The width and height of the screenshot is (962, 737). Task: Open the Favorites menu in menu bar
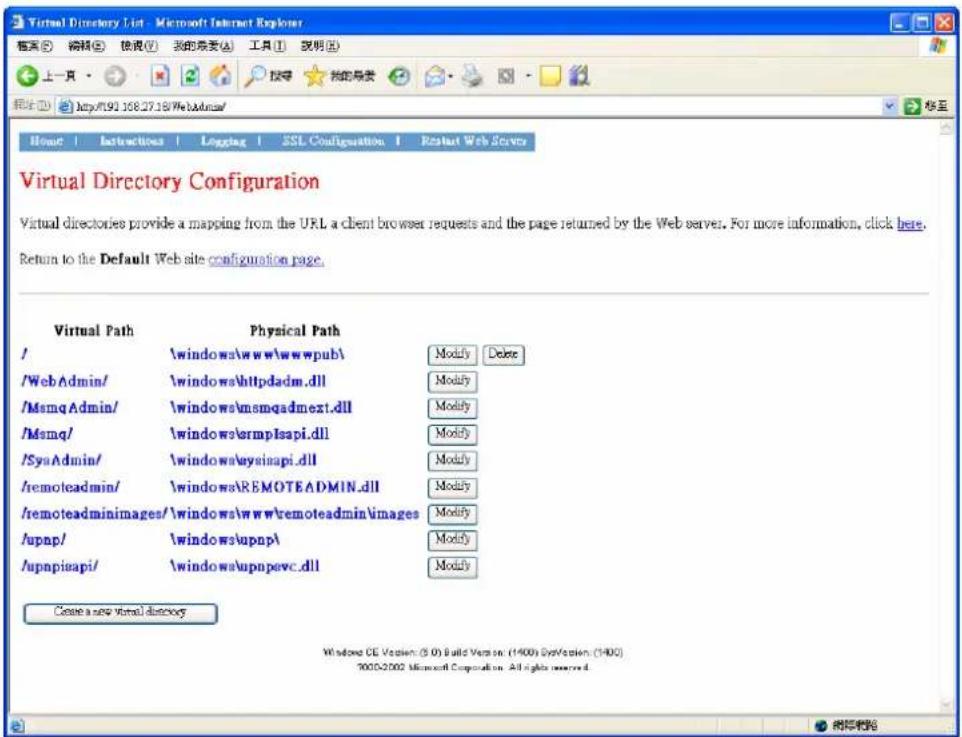(x=203, y=46)
